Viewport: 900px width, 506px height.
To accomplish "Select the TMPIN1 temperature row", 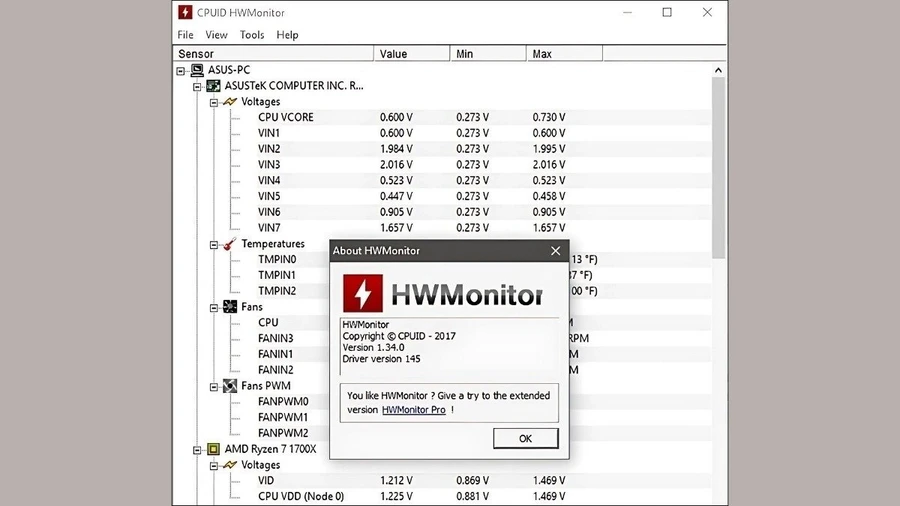I will point(277,275).
